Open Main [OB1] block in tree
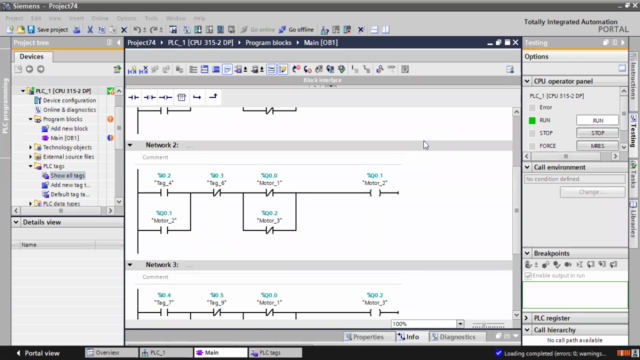Viewport: 640px width, 360px height. tap(64, 138)
